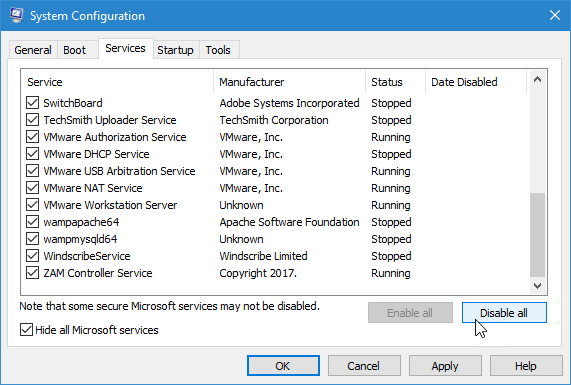The image size is (571, 385).
Task: Toggle VMware NAT Service checkbox
Action: pos(32,188)
